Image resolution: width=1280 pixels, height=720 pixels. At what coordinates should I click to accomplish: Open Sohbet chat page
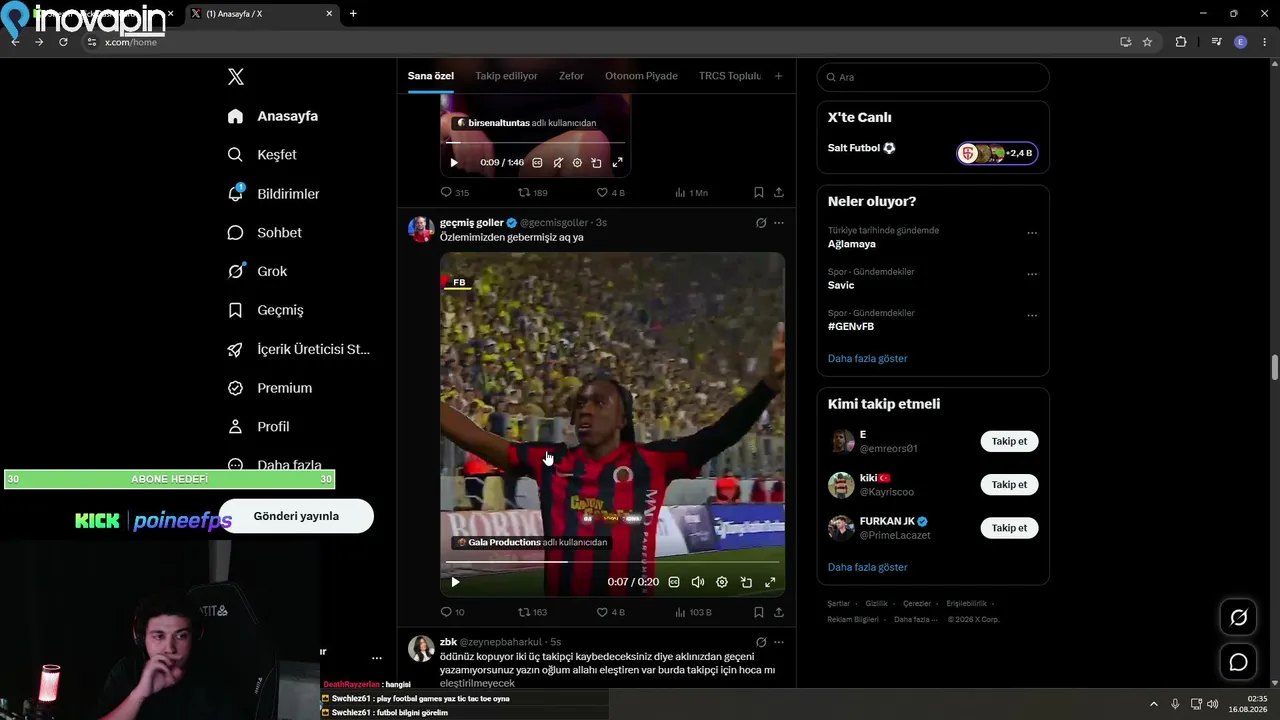tap(264, 232)
